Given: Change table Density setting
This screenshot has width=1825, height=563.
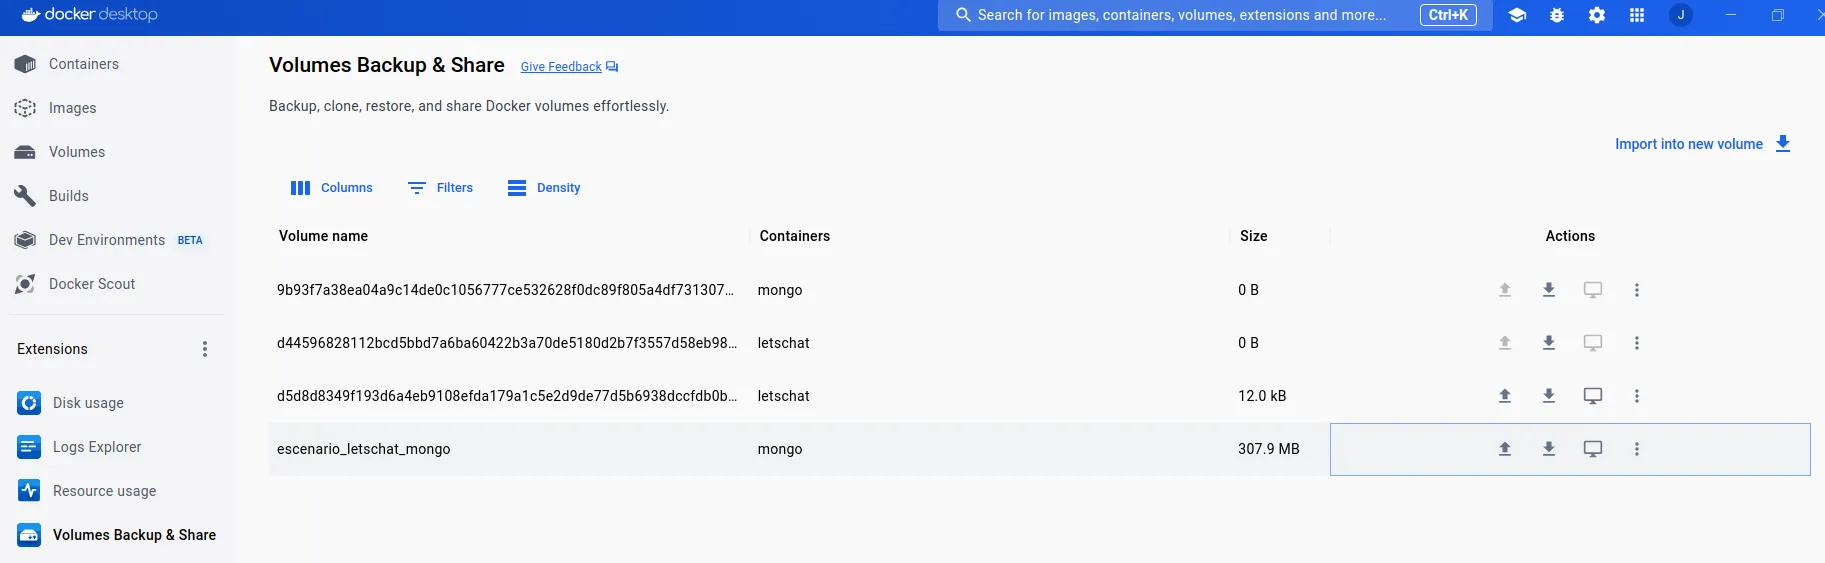Looking at the screenshot, I should (x=544, y=188).
